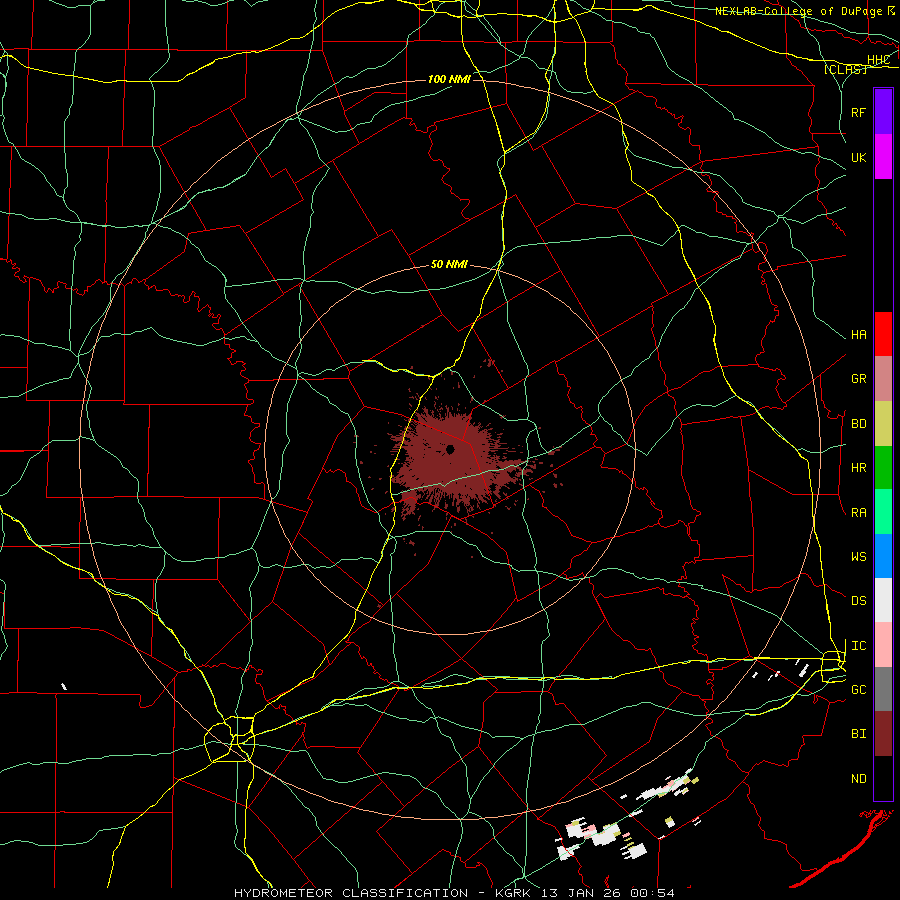Select the BD yellow legend block
This screenshot has height=900, width=900.
click(x=883, y=423)
